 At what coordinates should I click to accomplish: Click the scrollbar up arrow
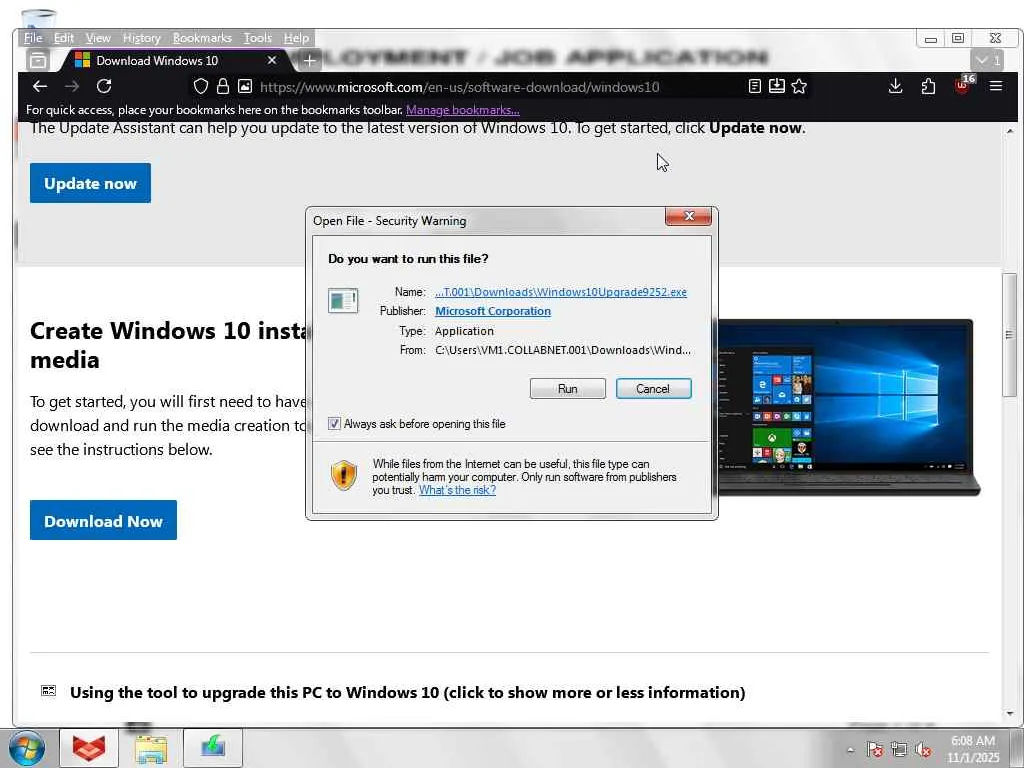[x=1010, y=131]
